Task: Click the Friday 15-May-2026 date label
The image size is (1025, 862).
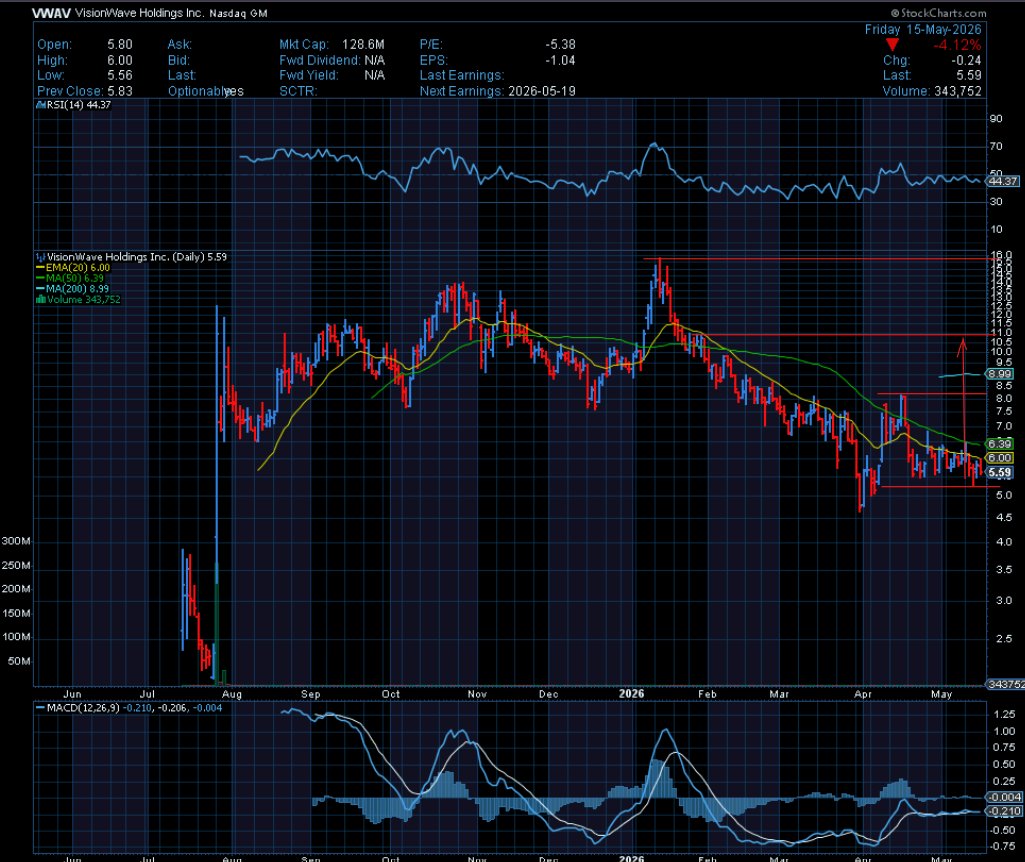Action: [923, 29]
